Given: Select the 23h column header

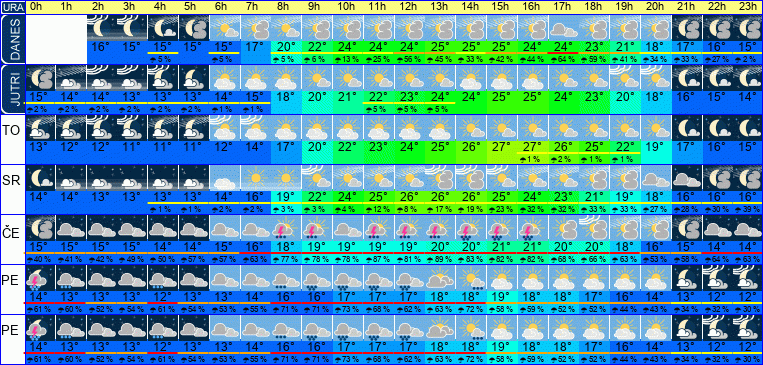Looking at the screenshot, I should [746, 7].
